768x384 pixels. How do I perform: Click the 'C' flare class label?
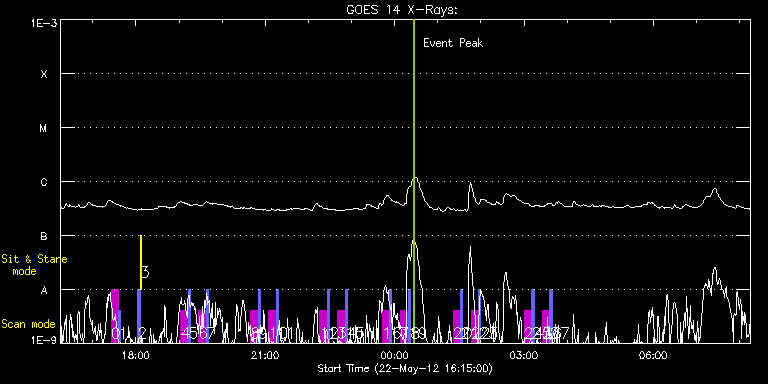(x=44, y=182)
